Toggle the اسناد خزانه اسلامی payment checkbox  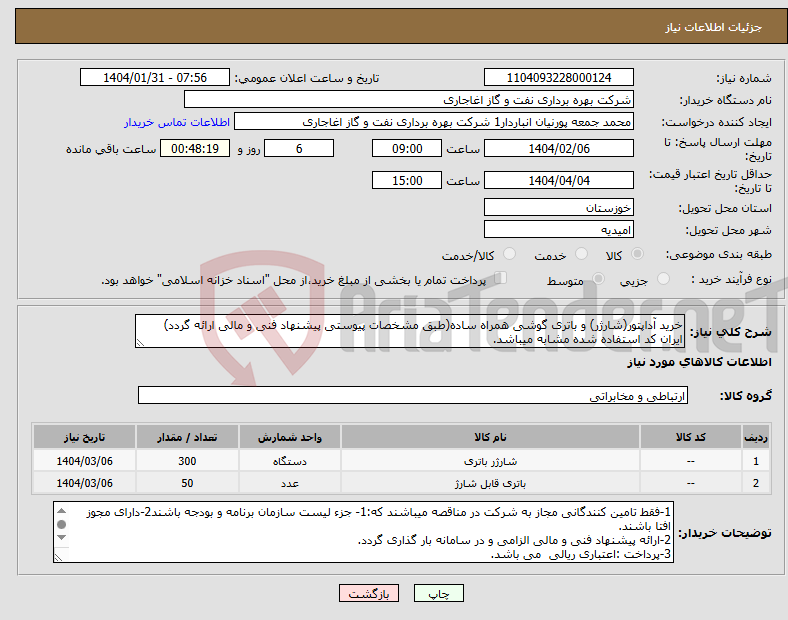click(501, 277)
